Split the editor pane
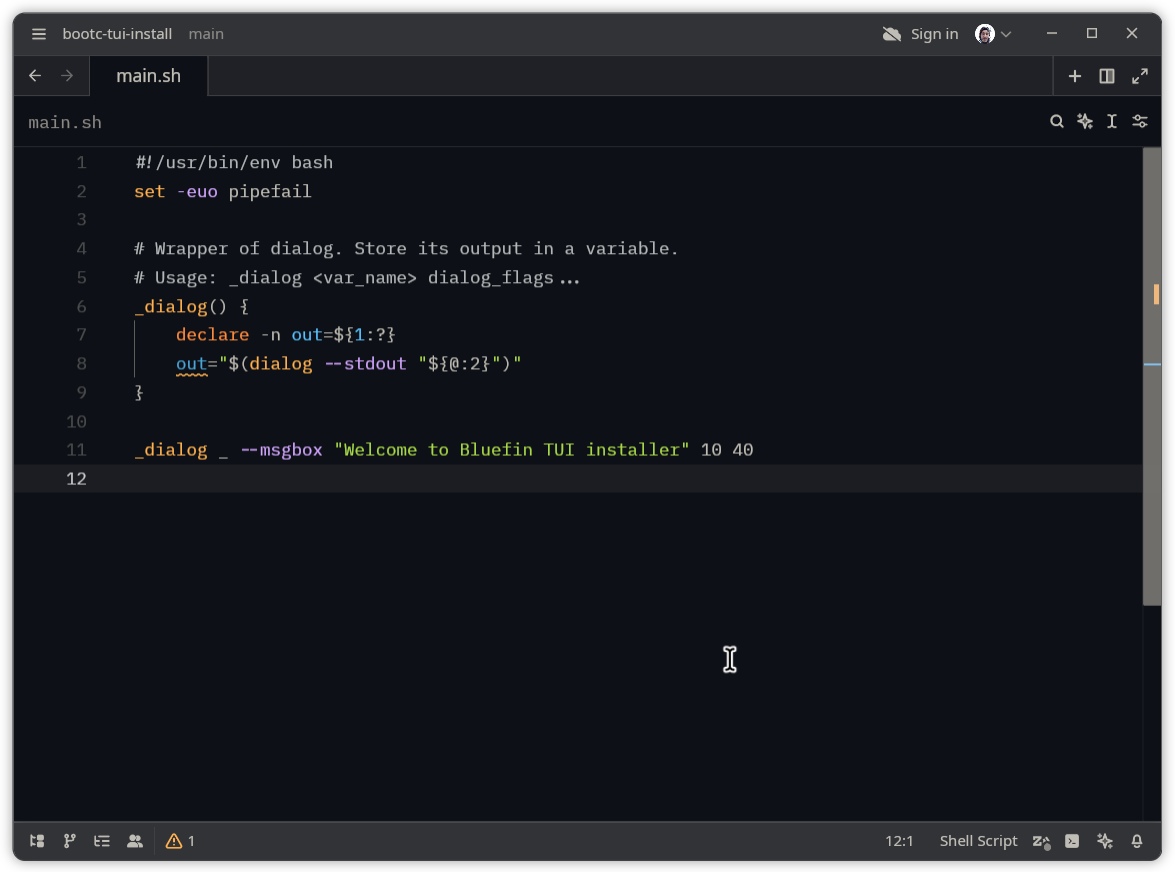Viewport: 1175px width, 872px height. (1107, 76)
